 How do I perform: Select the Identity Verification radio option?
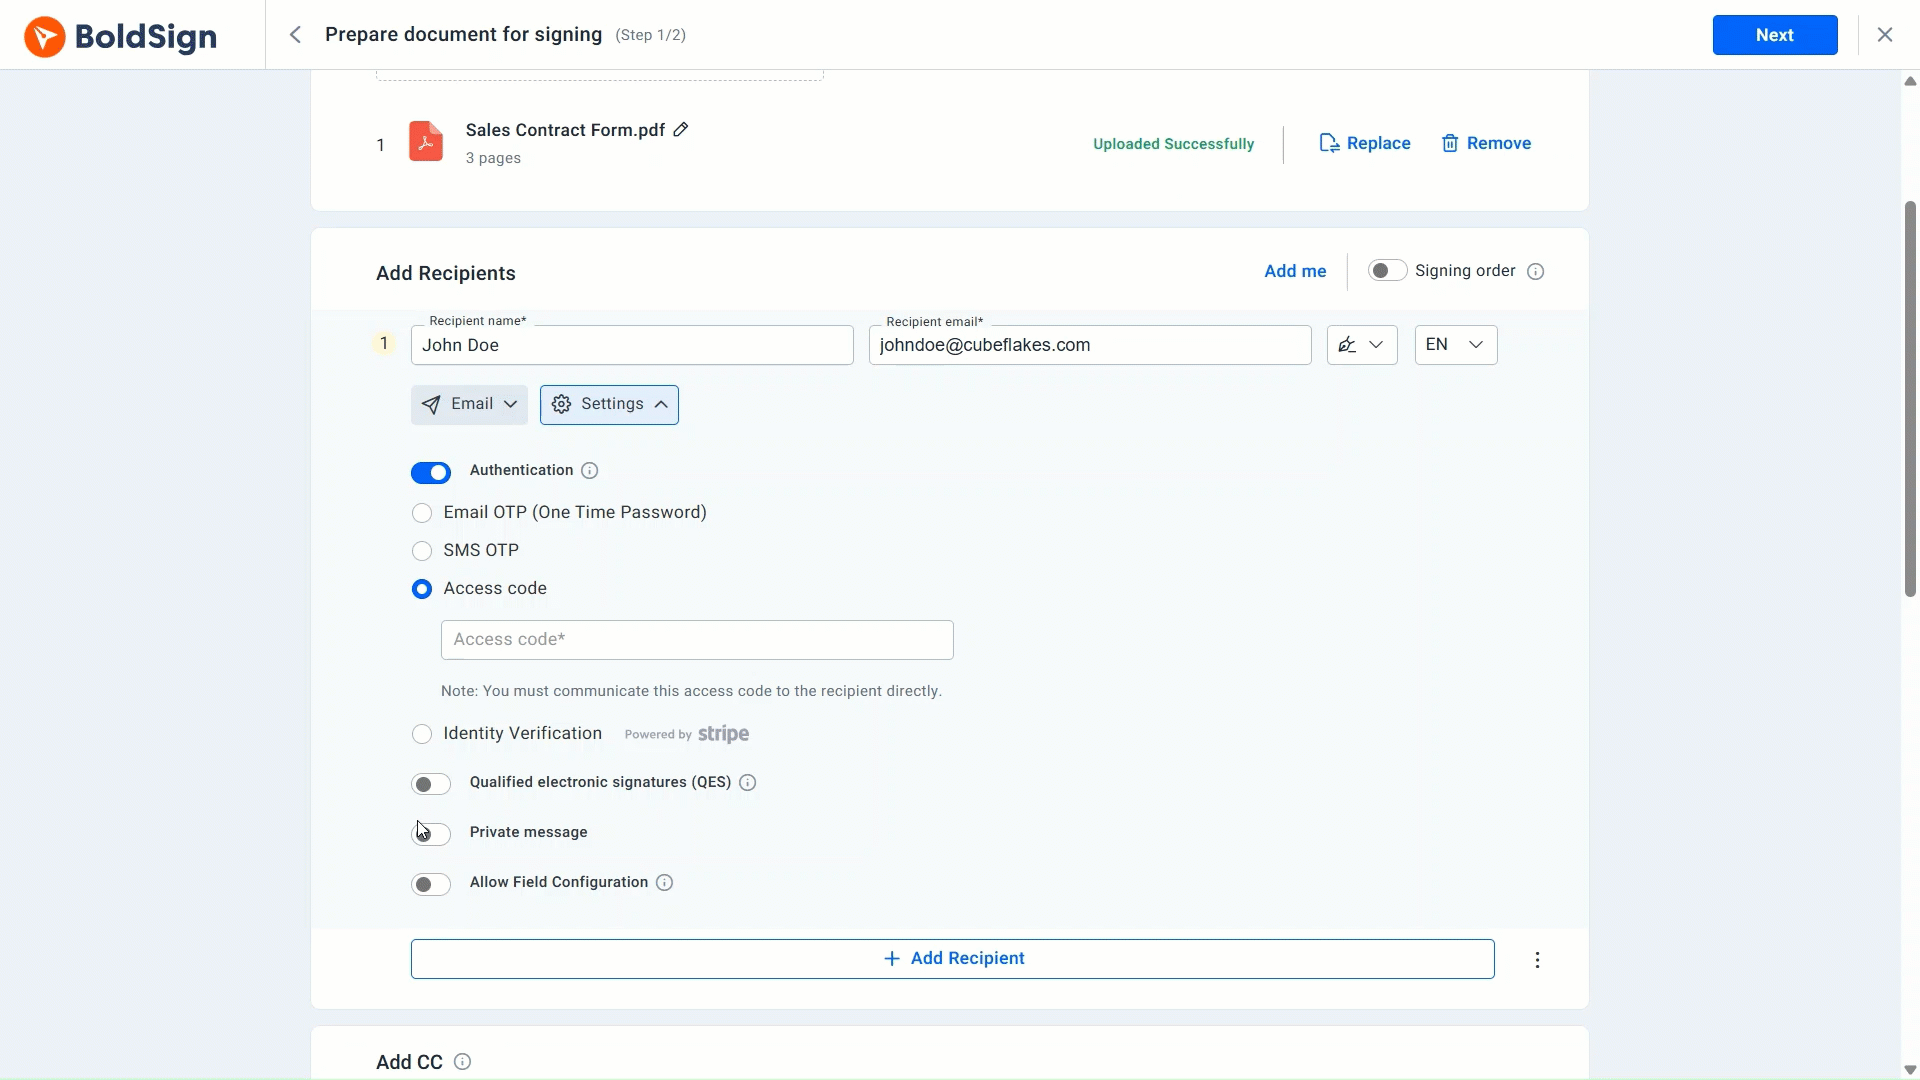422,734
